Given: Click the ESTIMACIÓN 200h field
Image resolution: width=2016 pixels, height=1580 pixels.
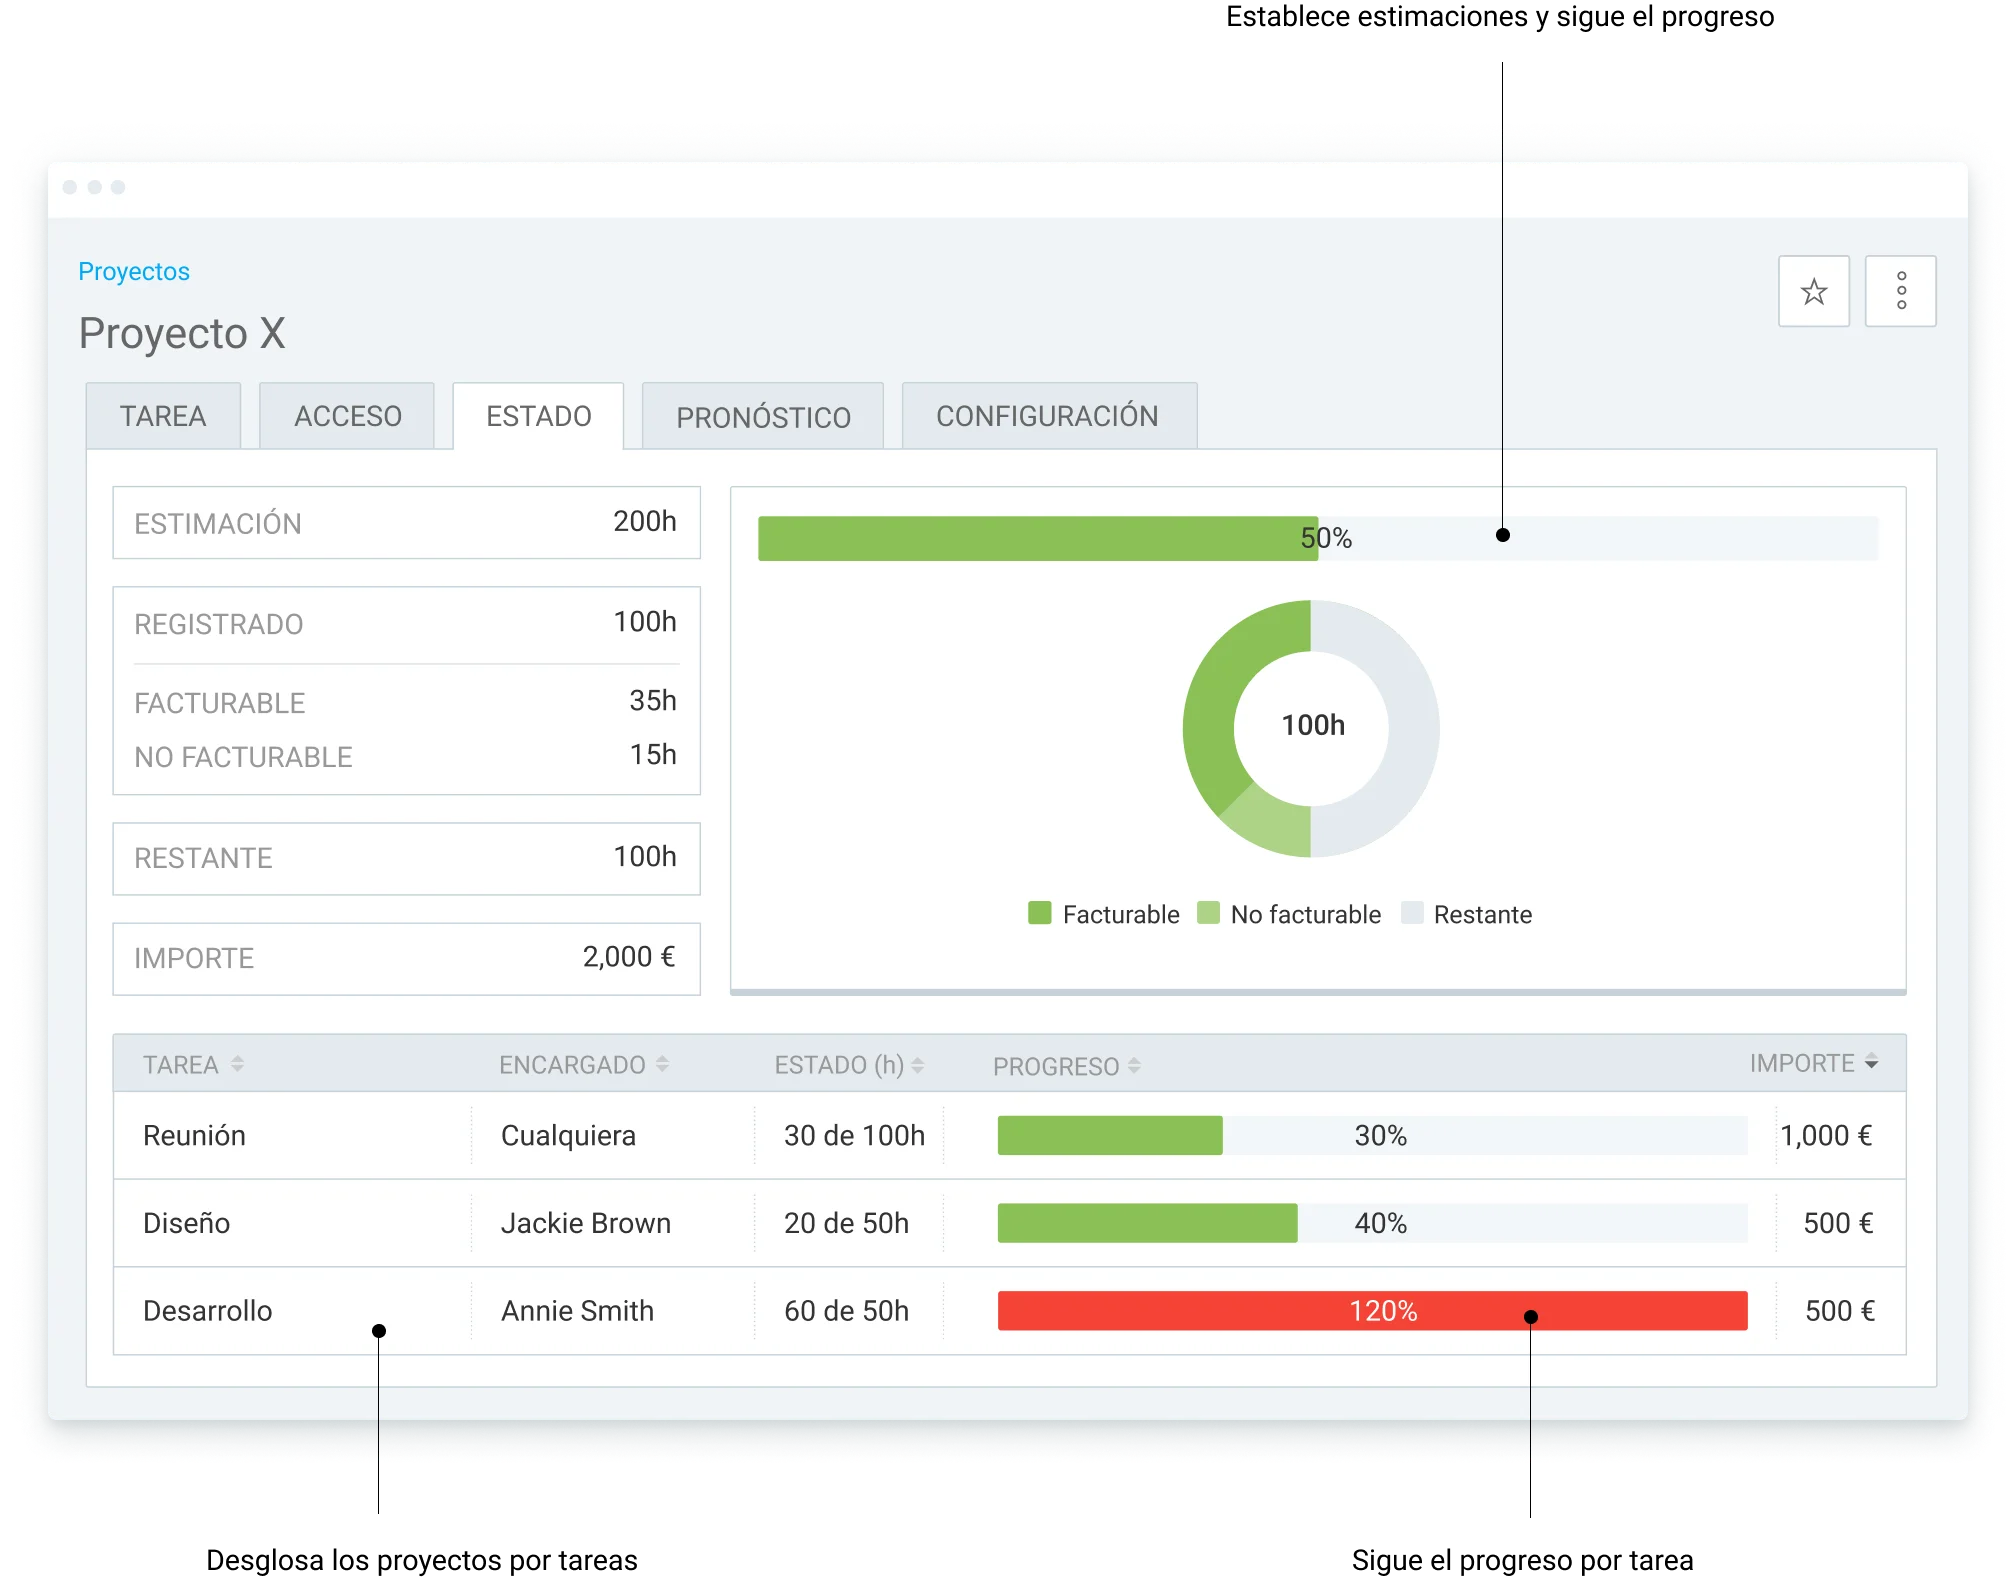Looking at the screenshot, I should point(406,523).
